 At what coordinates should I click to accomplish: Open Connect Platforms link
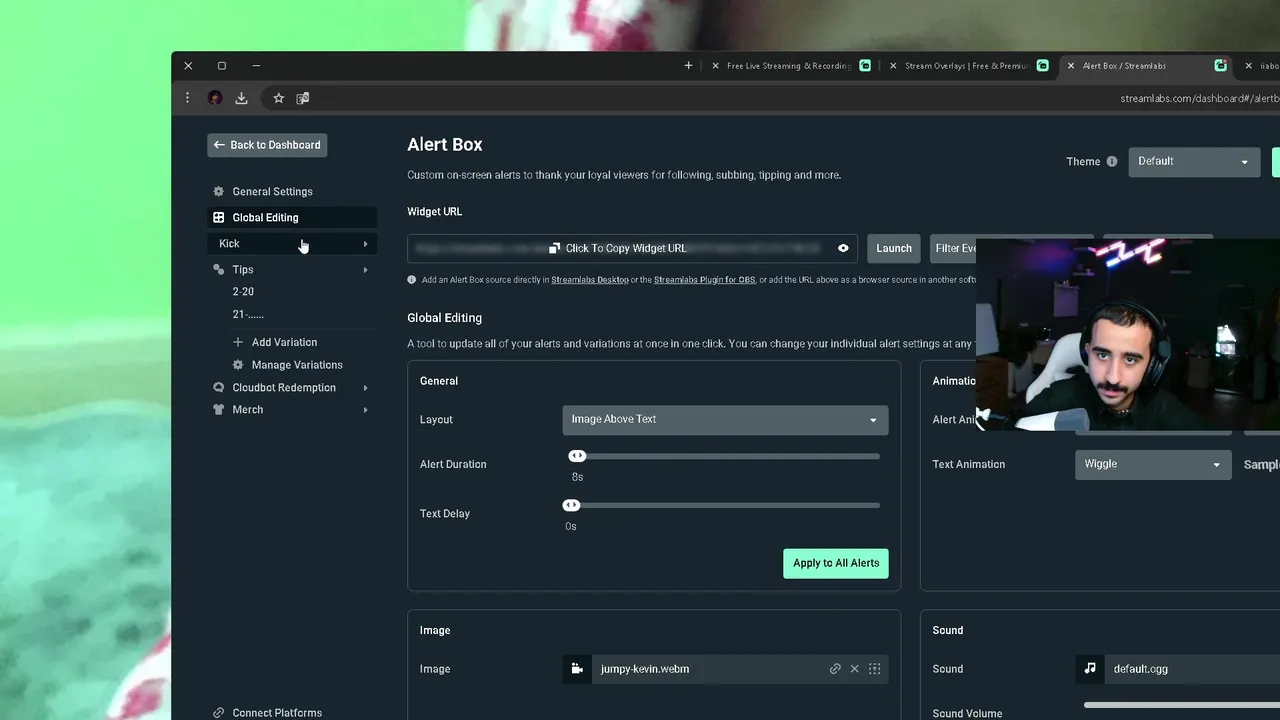pos(277,713)
